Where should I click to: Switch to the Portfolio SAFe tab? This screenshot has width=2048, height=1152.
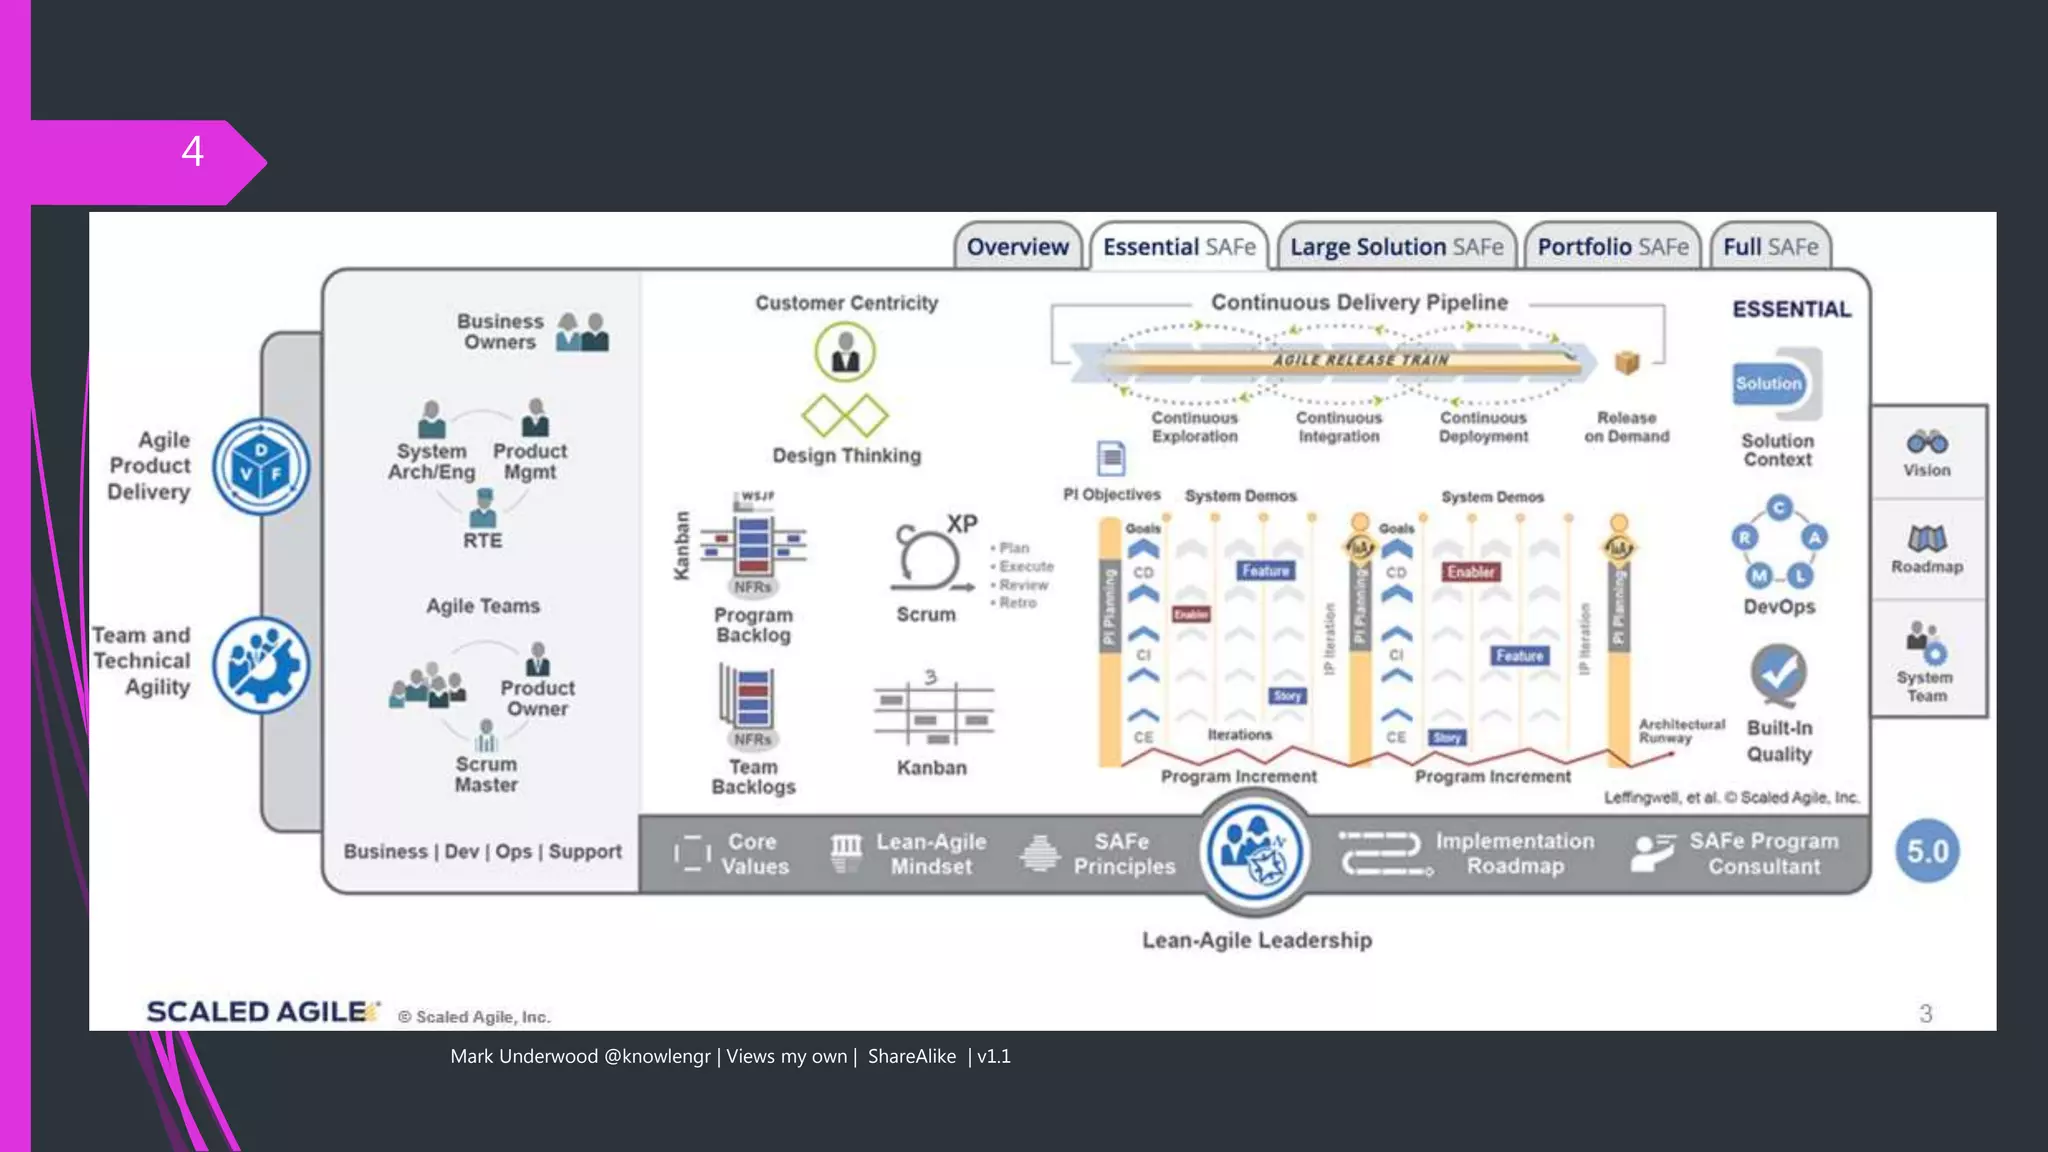pyautogui.click(x=1612, y=247)
